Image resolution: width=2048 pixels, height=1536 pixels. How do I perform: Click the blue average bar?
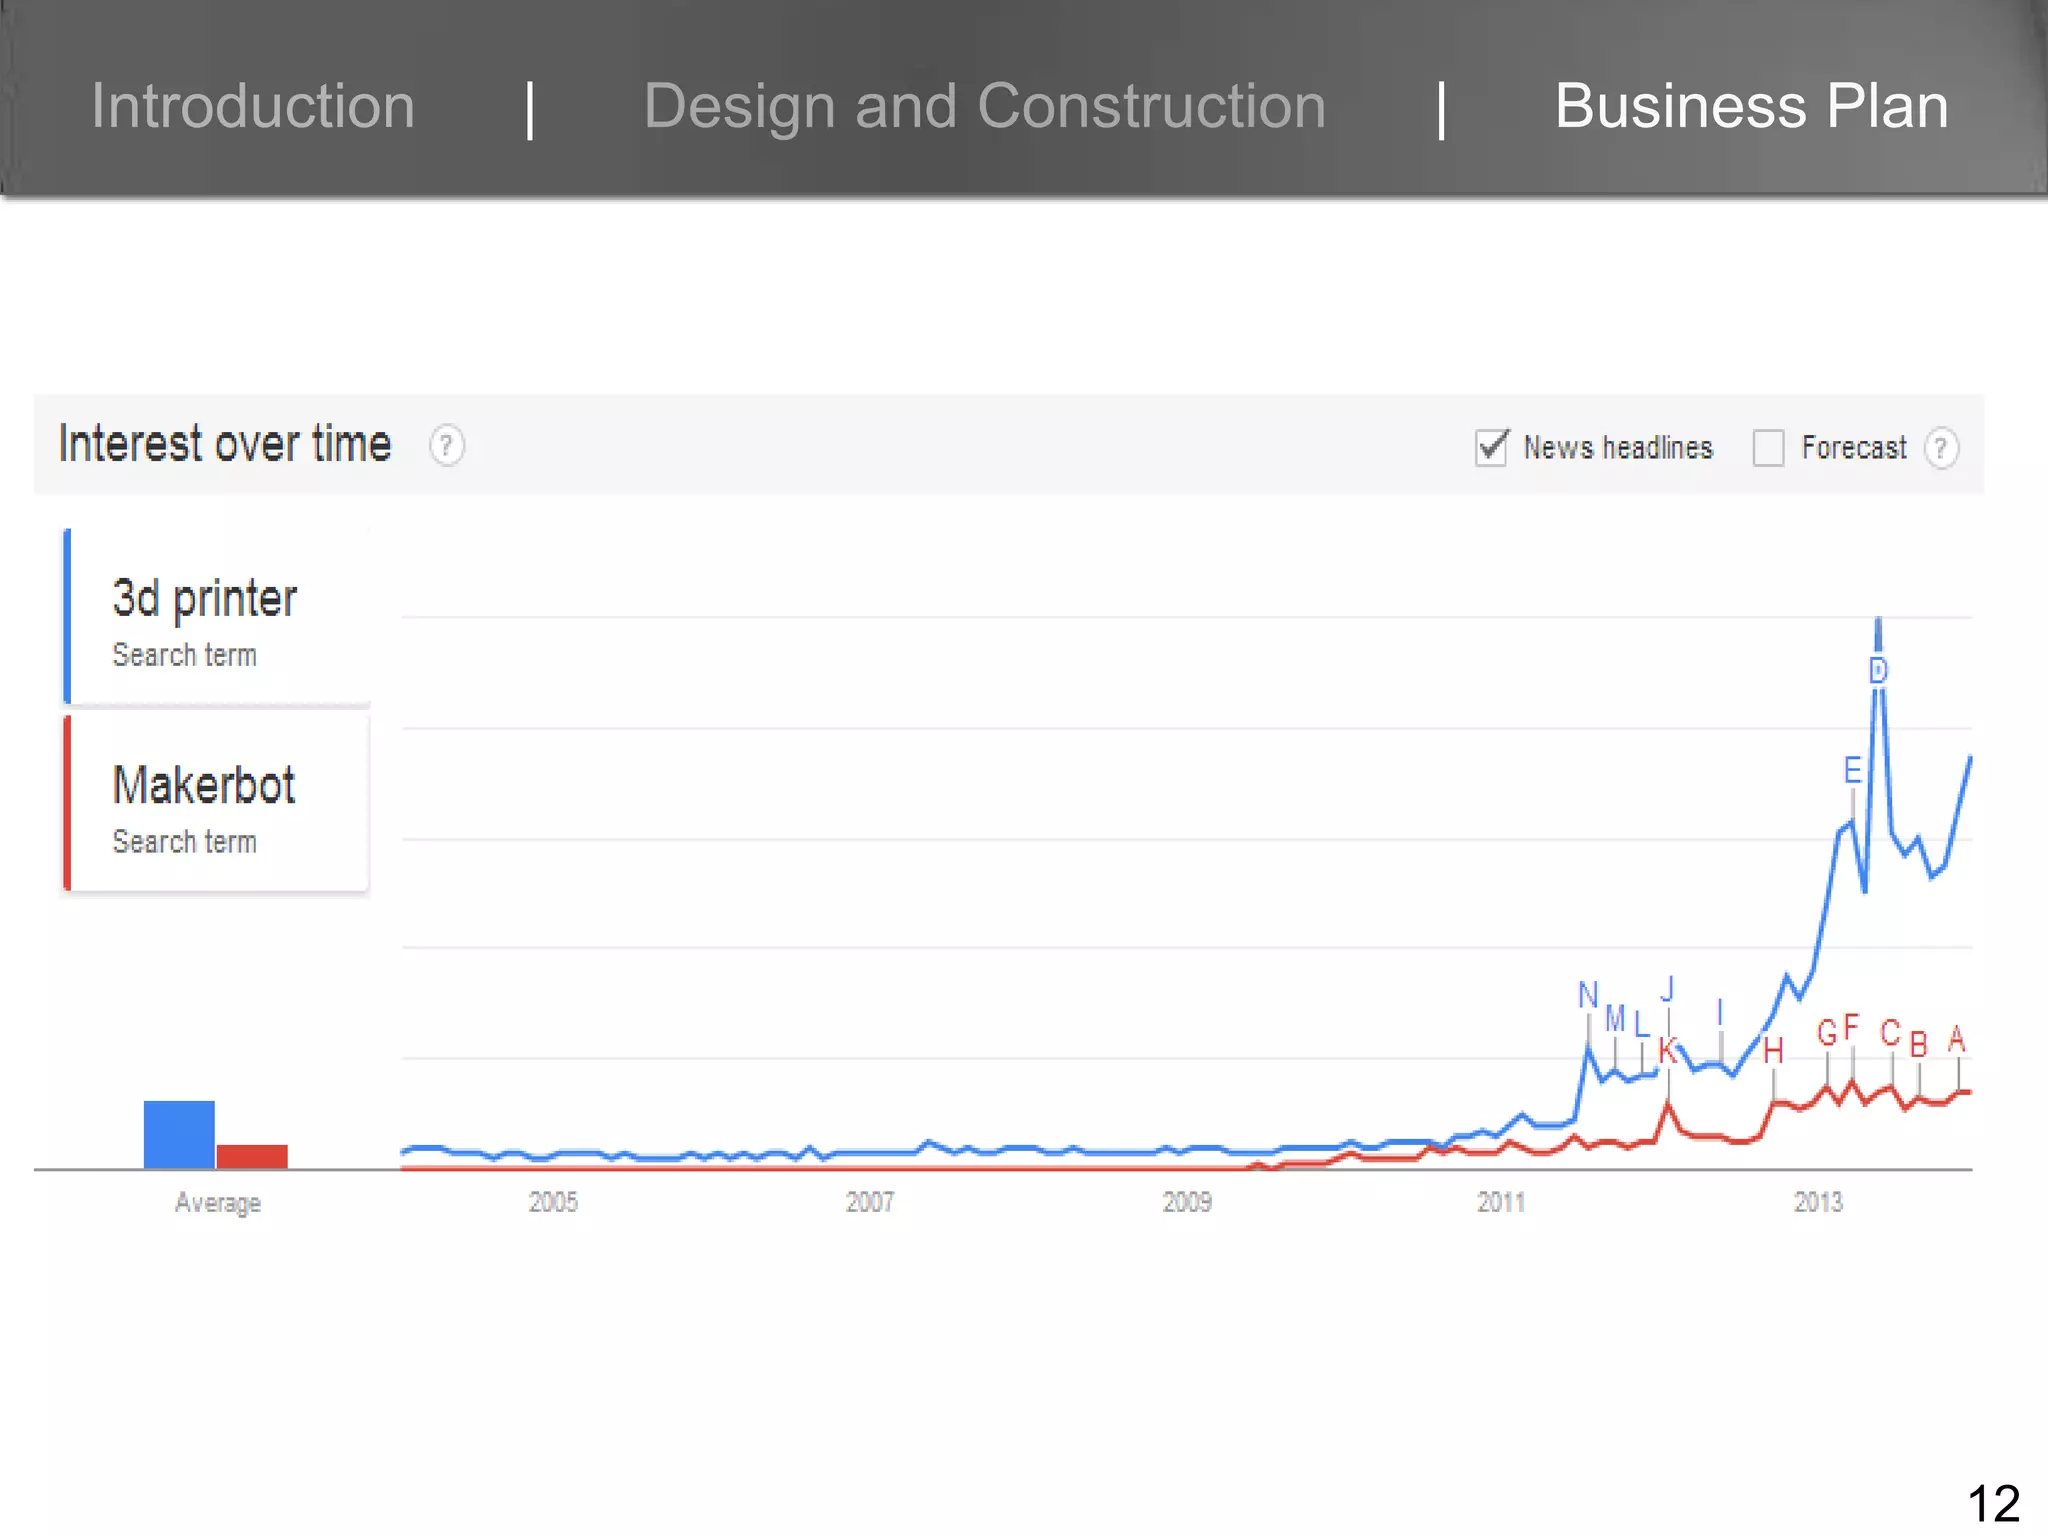click(179, 1134)
